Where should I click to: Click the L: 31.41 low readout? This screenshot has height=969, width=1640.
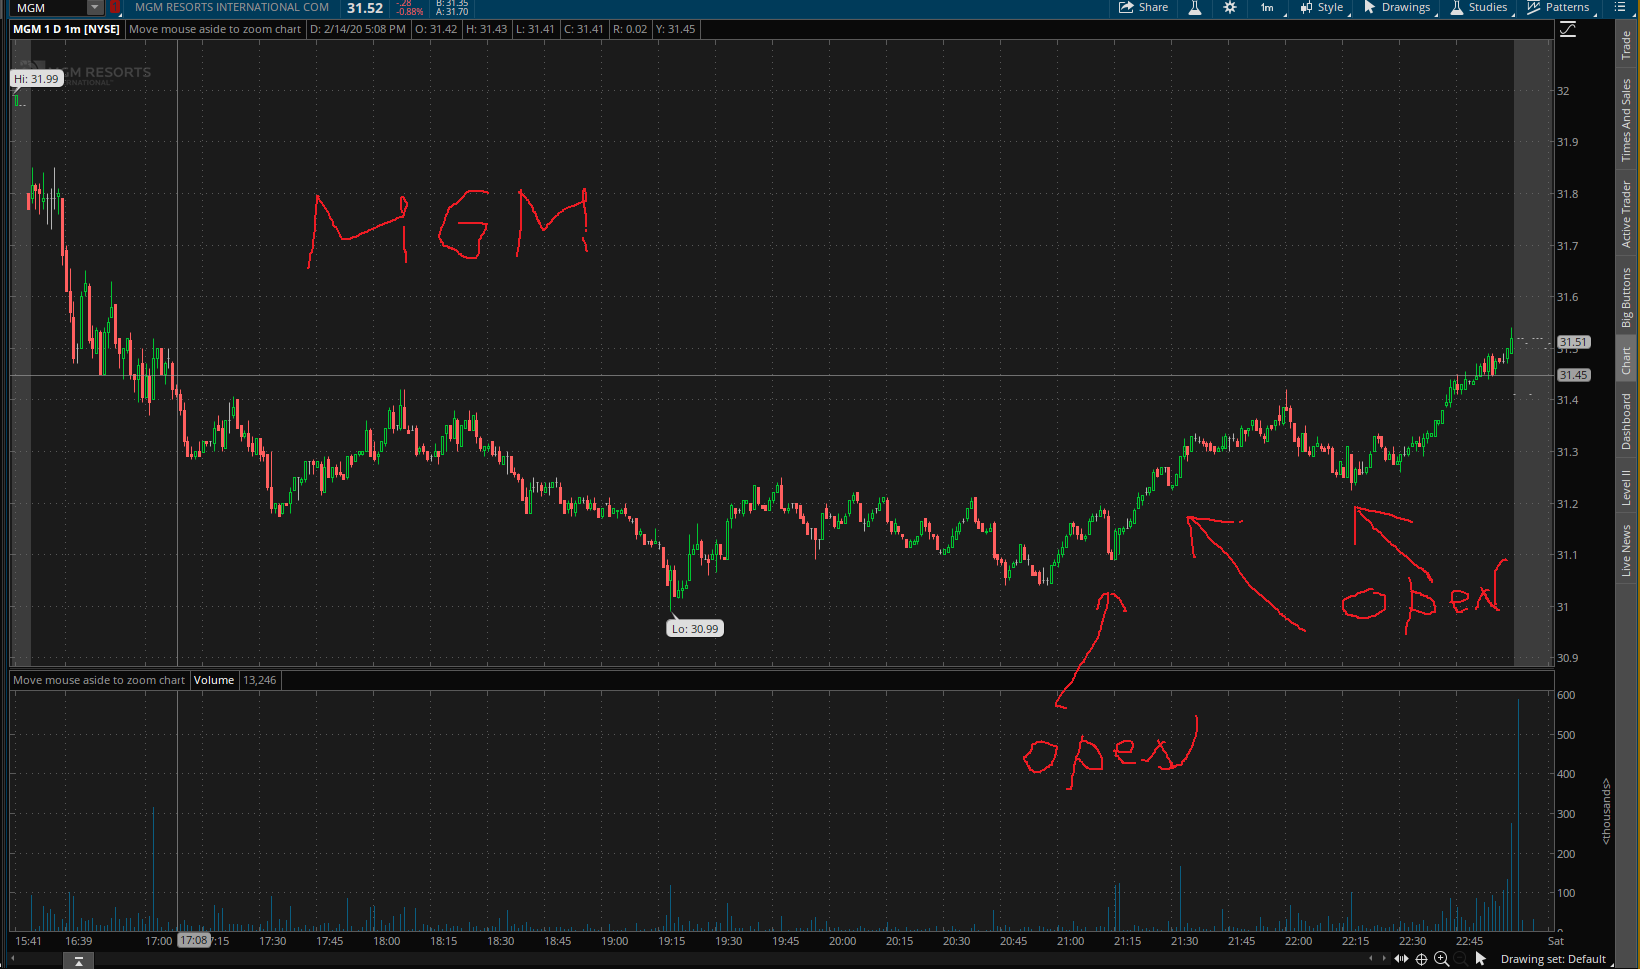[535, 29]
